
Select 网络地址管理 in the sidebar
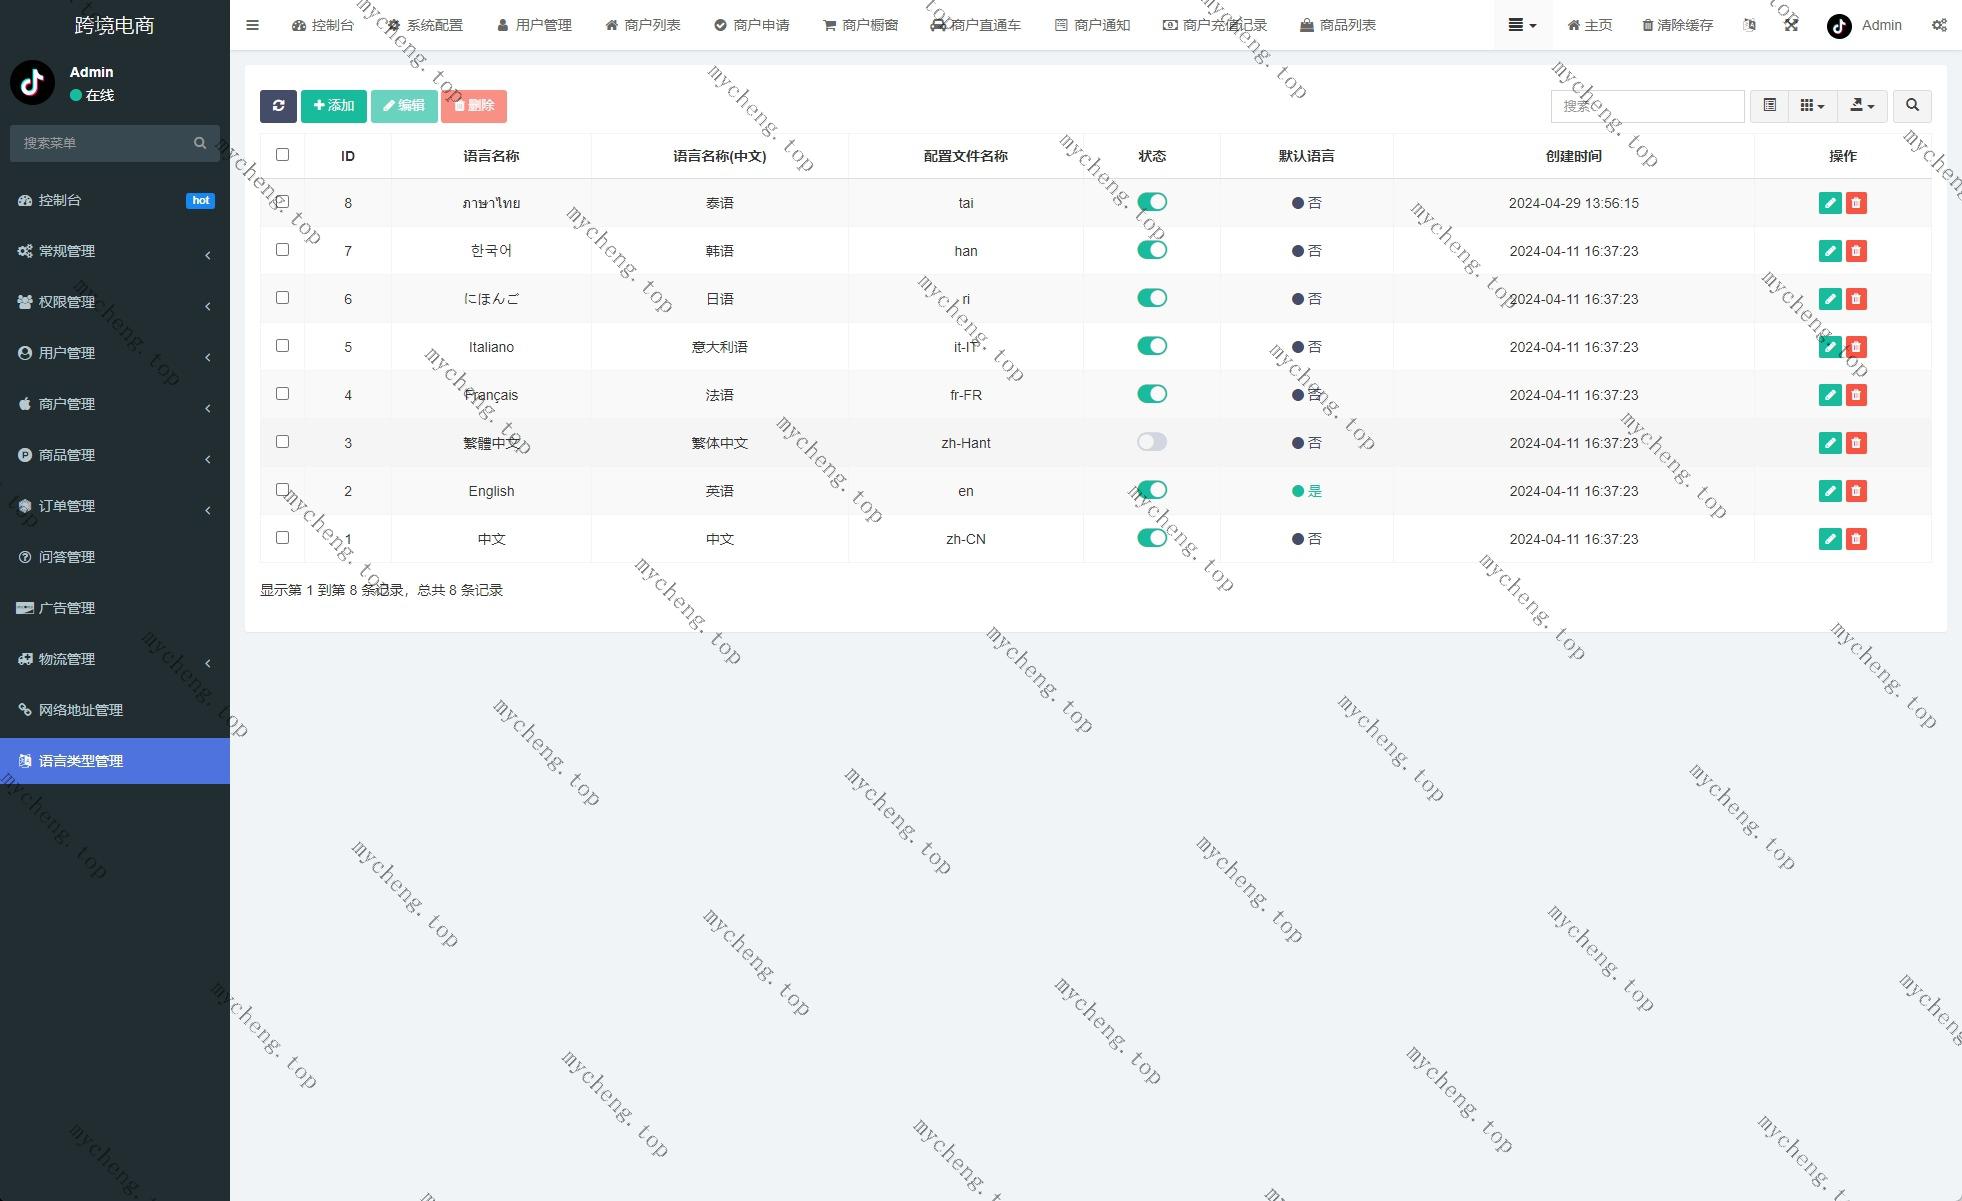(x=115, y=710)
